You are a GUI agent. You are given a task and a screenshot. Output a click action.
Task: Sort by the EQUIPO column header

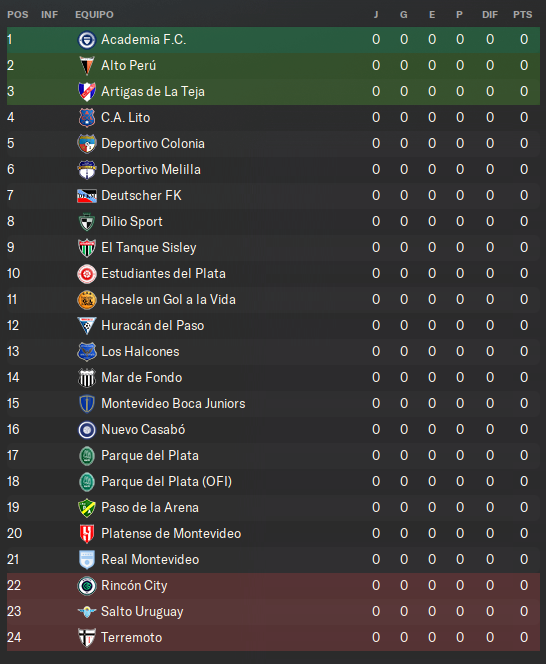click(94, 15)
